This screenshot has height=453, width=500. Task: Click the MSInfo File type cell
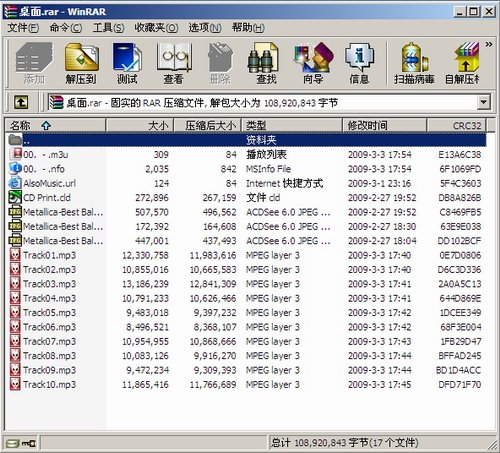[268, 169]
